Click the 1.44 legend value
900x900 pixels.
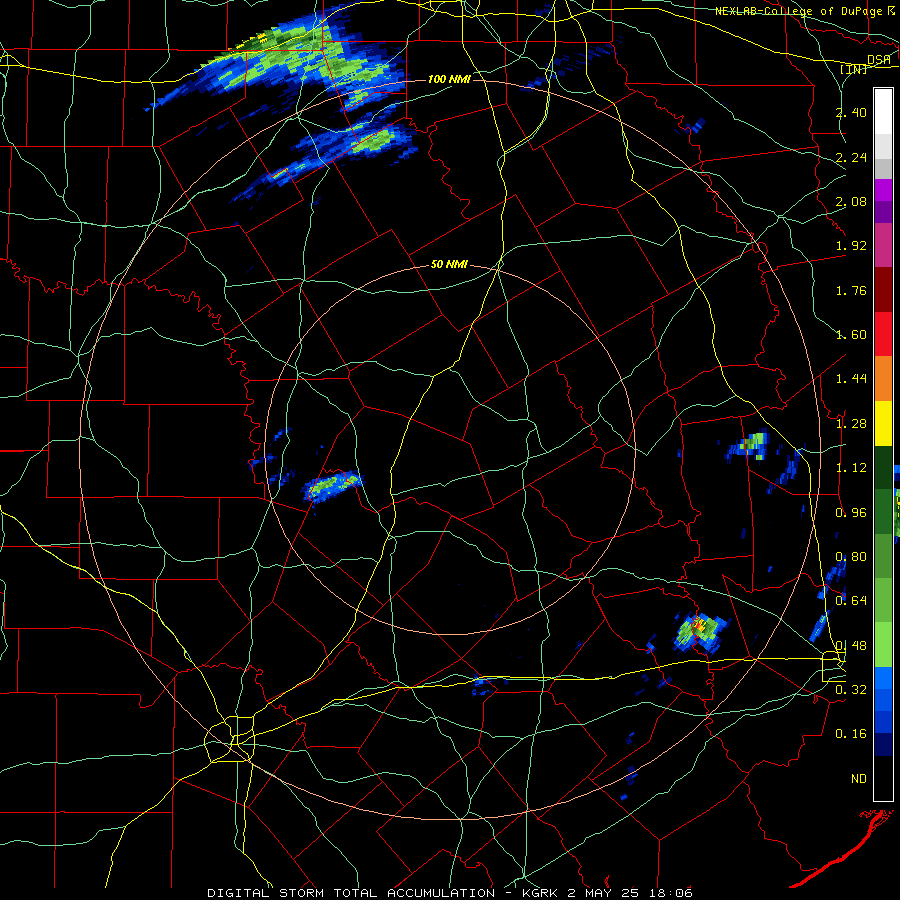[x=851, y=379]
